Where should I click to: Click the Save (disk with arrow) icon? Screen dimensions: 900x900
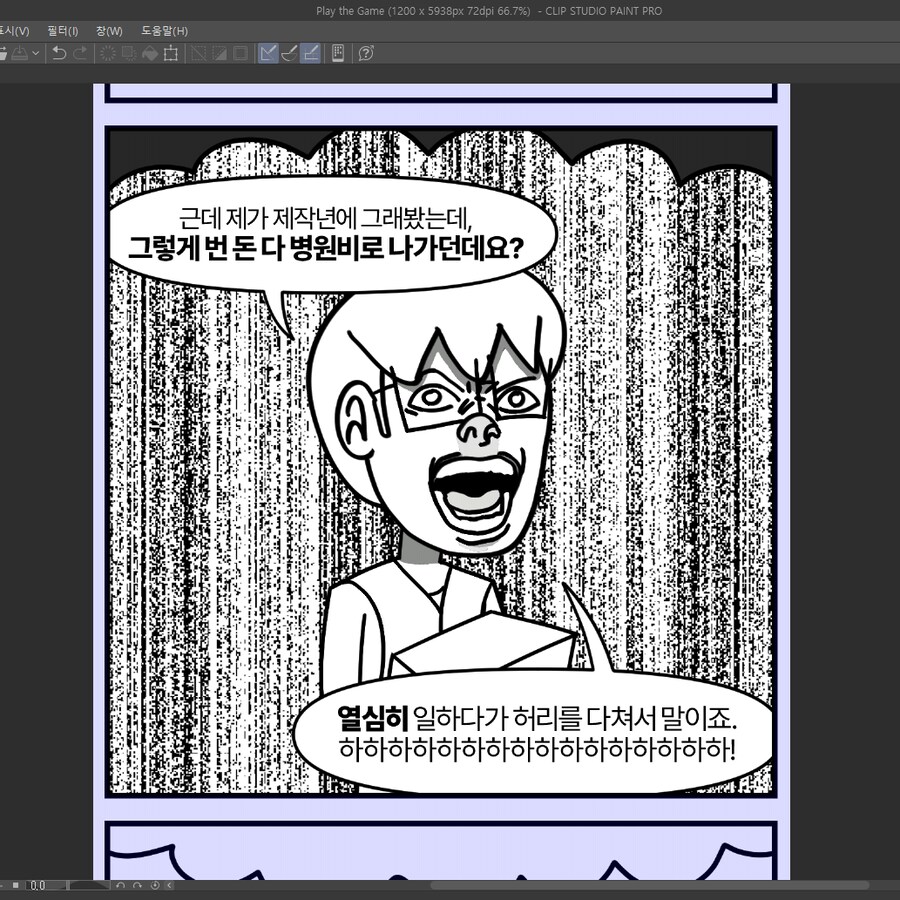tap(19, 53)
